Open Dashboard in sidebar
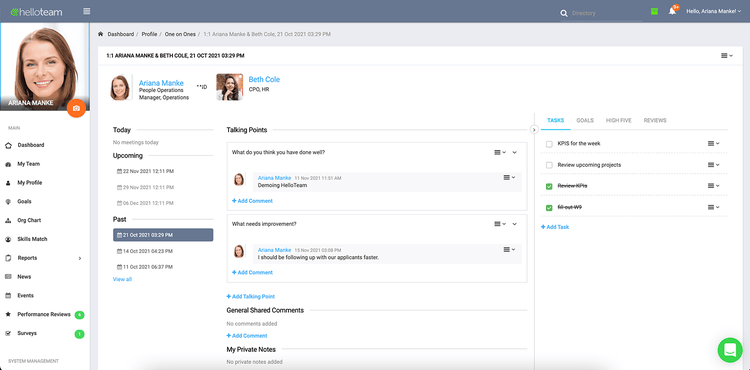Viewport: 750px width, 370px height. tap(31, 145)
